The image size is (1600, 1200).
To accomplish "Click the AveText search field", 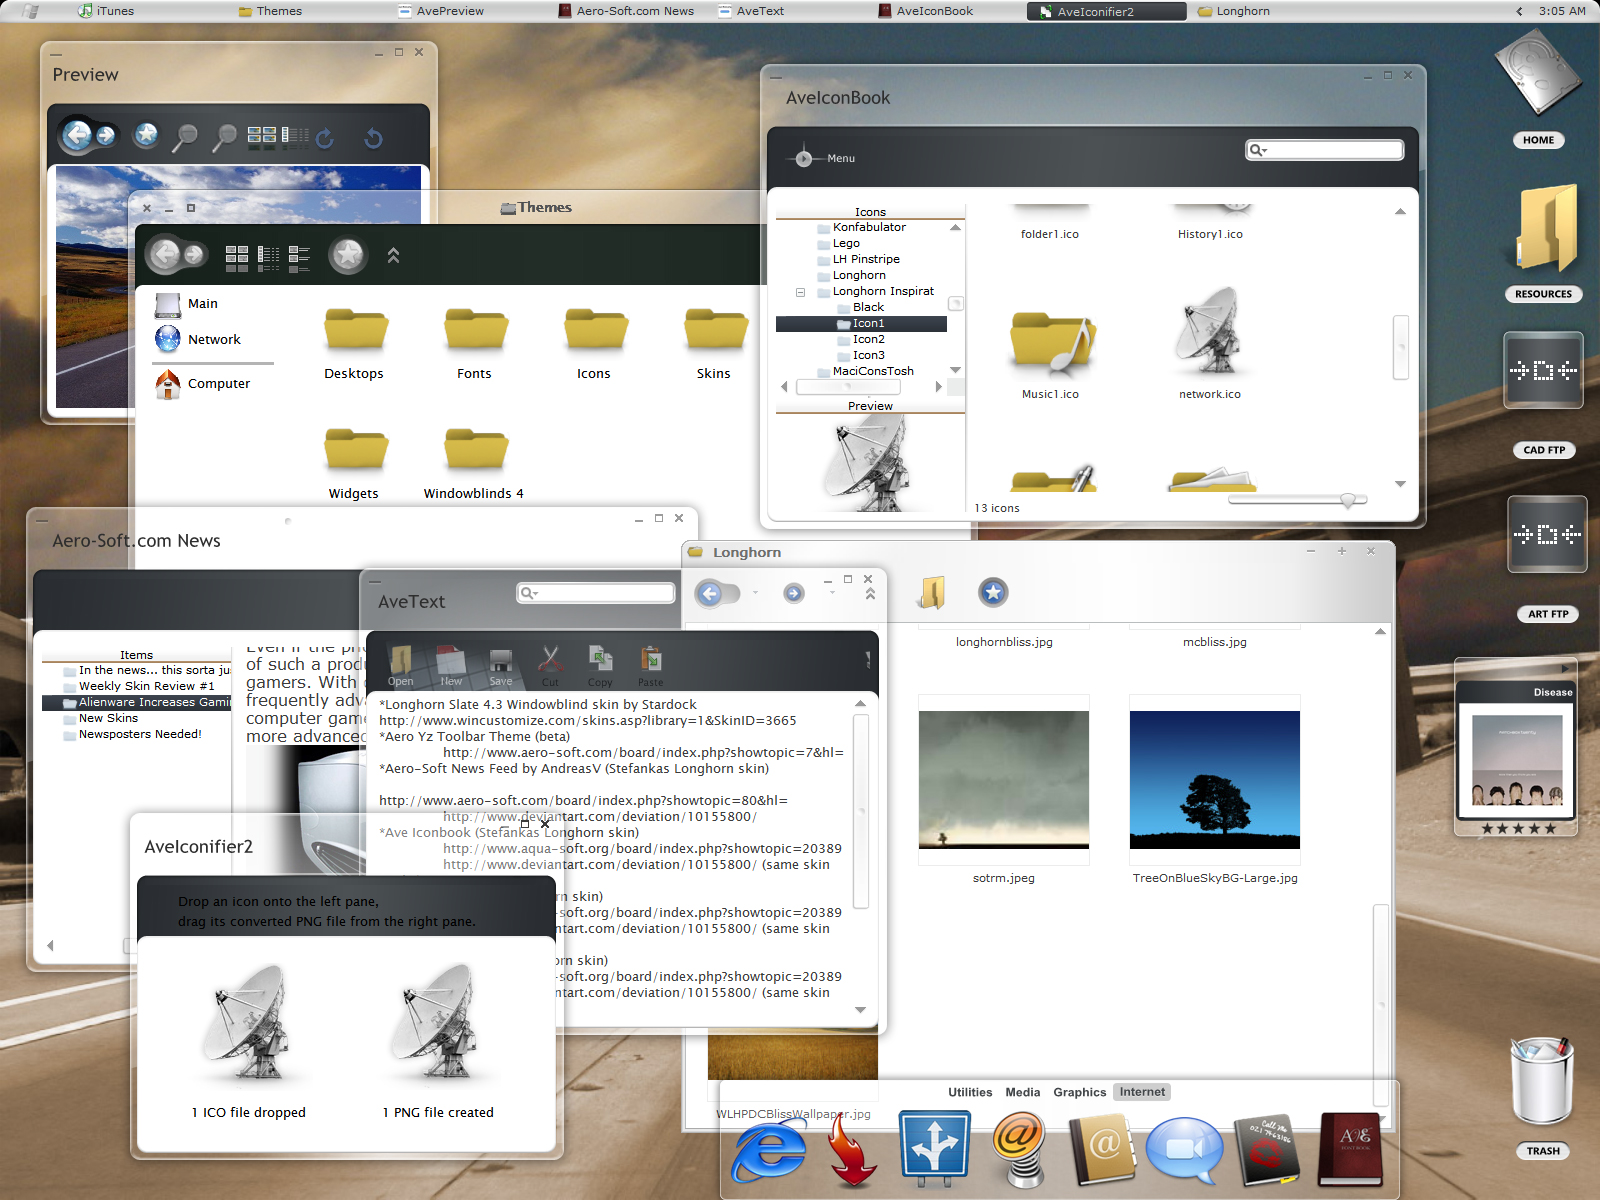I will click(596, 593).
